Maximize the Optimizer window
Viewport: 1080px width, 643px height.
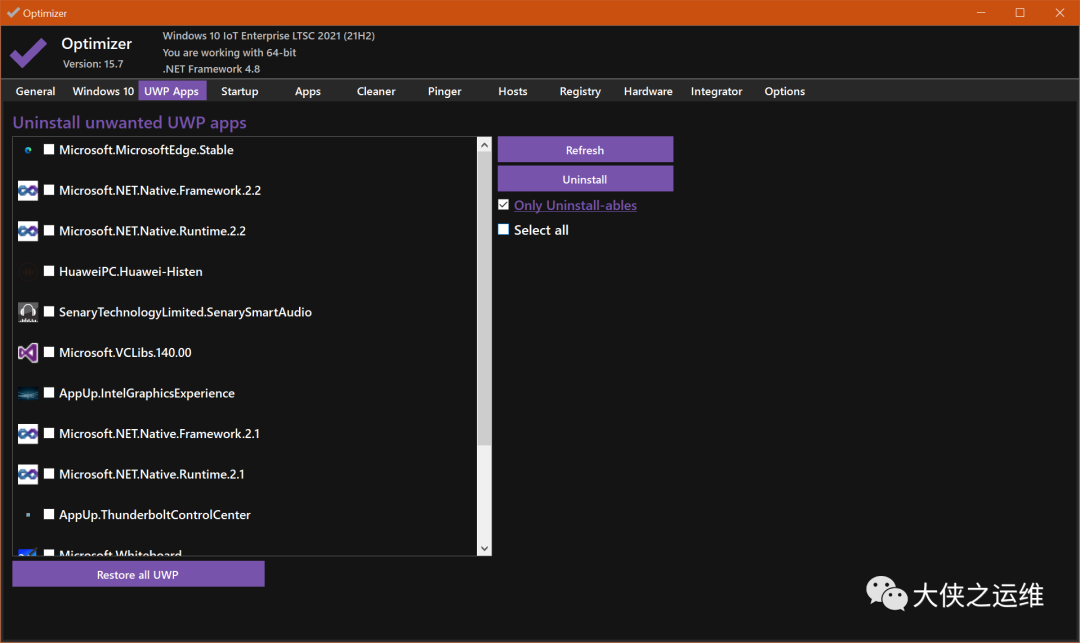[x=1020, y=12]
